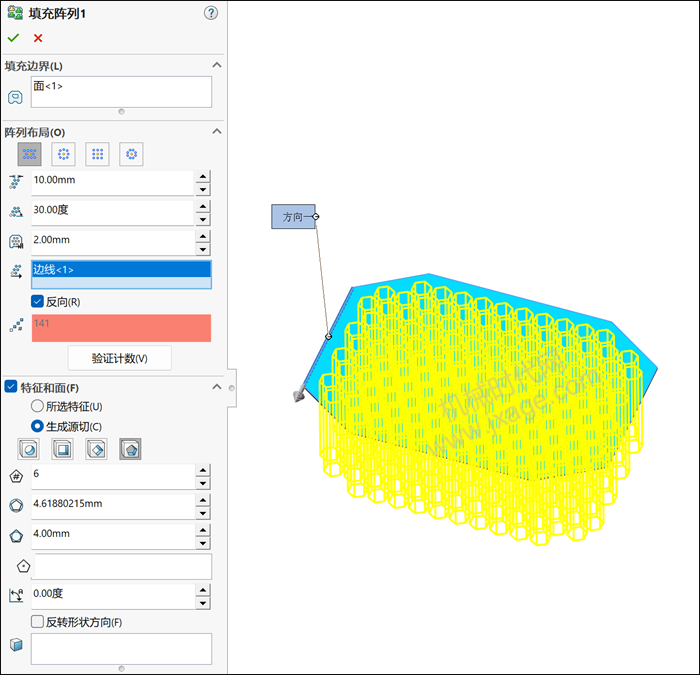This screenshot has width=700, height=675.
Task: Click polygon sides icon beside value 6
Action: (16, 476)
